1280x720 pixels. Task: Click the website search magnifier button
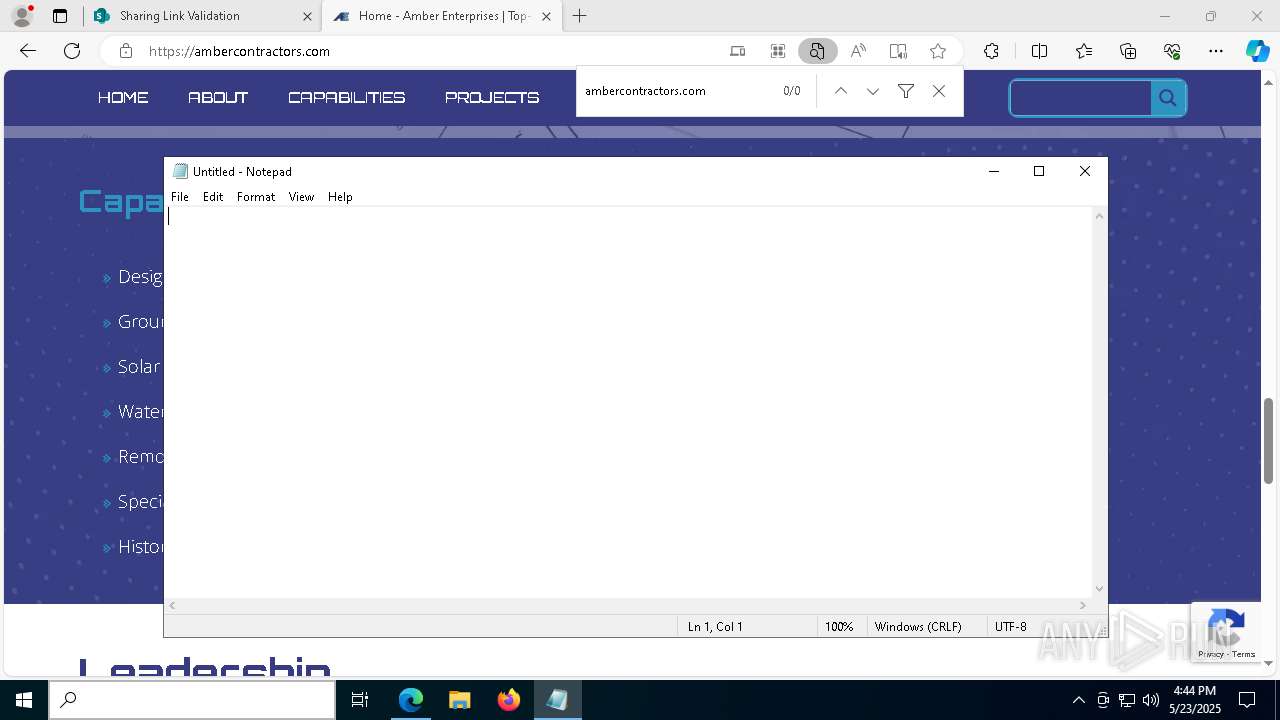pos(1168,98)
